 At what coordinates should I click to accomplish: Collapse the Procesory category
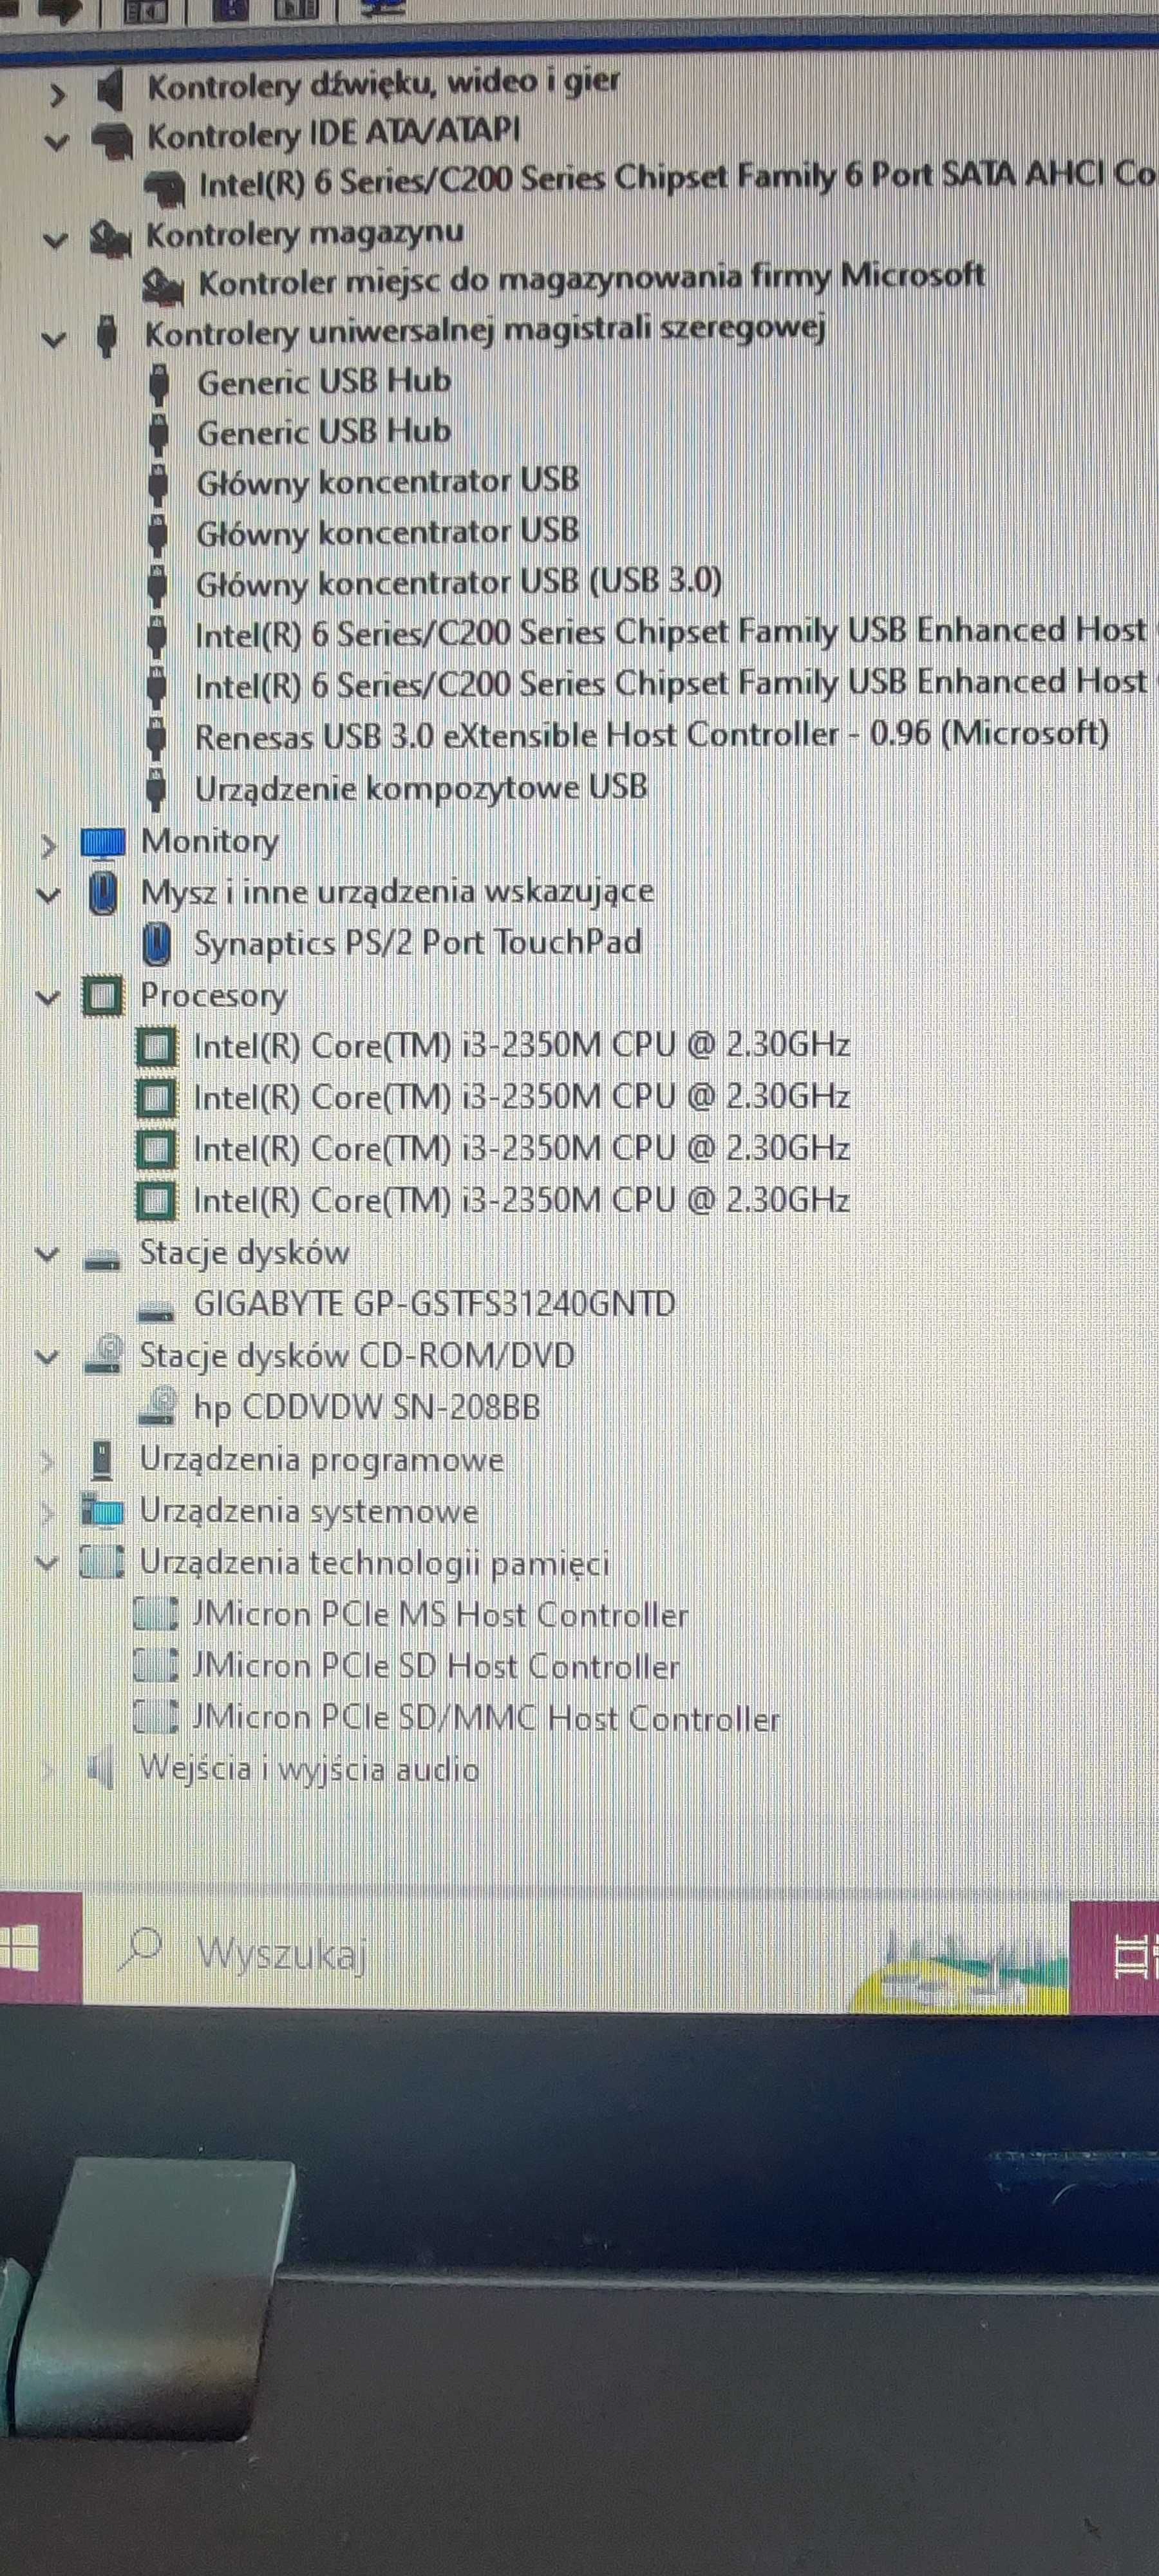pos(47,997)
